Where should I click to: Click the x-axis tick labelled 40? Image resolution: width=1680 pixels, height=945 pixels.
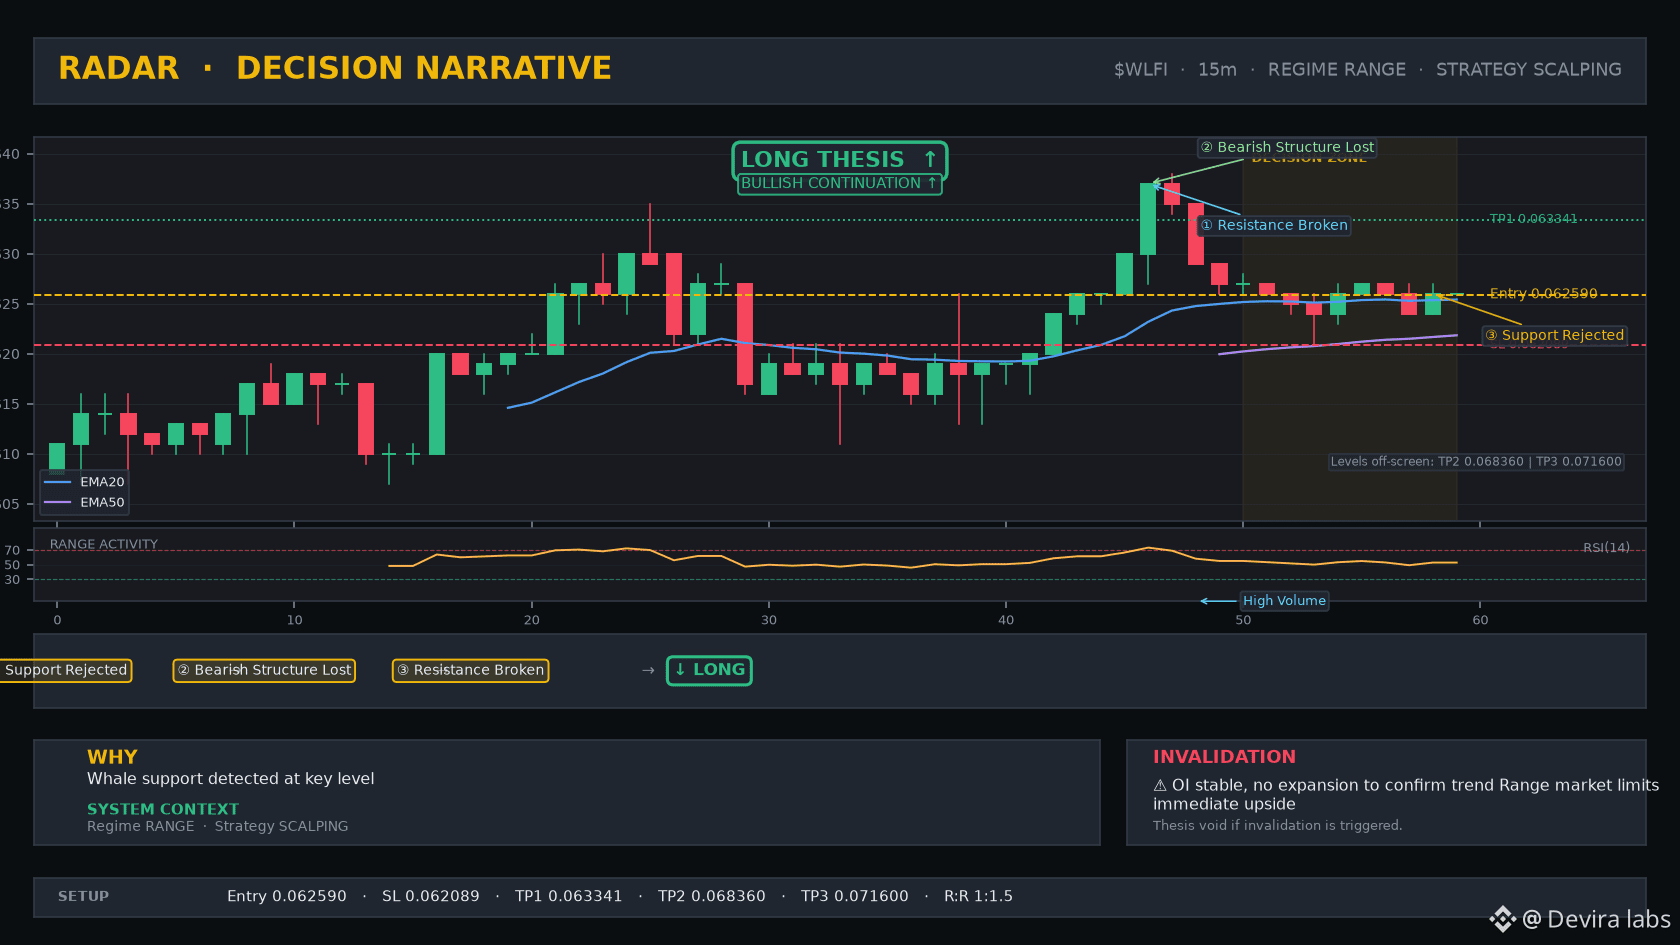(x=1006, y=620)
